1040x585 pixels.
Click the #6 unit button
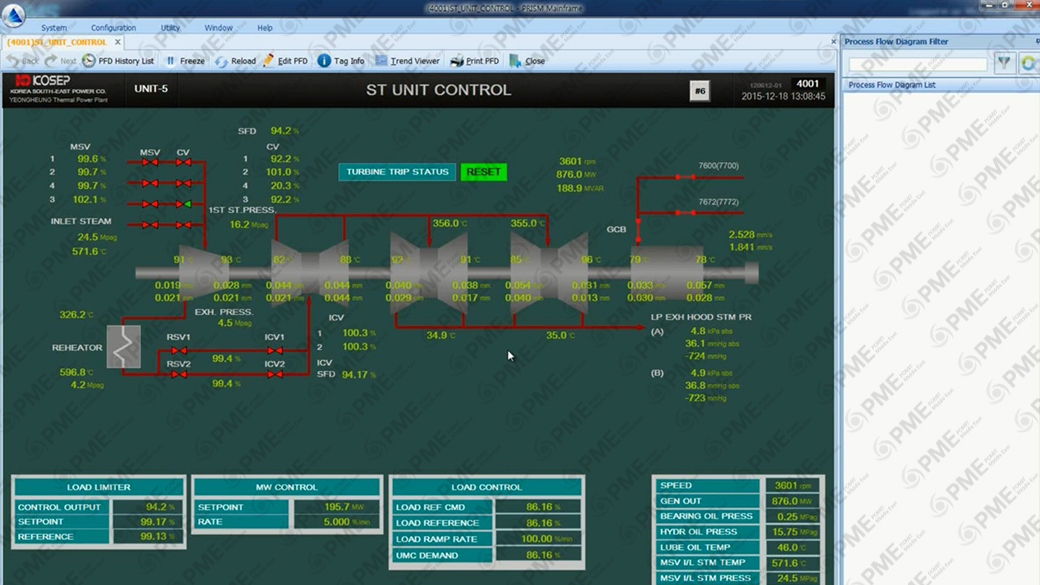700,91
